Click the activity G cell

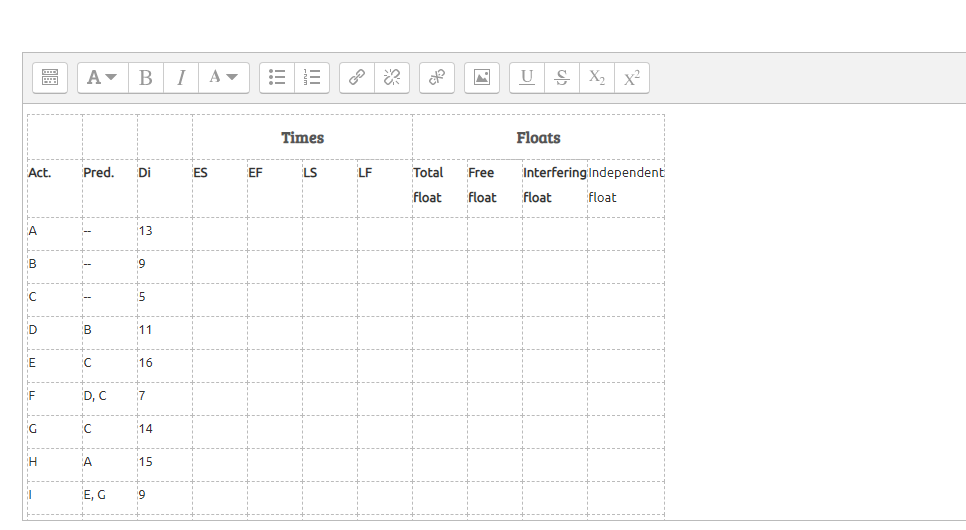pos(55,431)
